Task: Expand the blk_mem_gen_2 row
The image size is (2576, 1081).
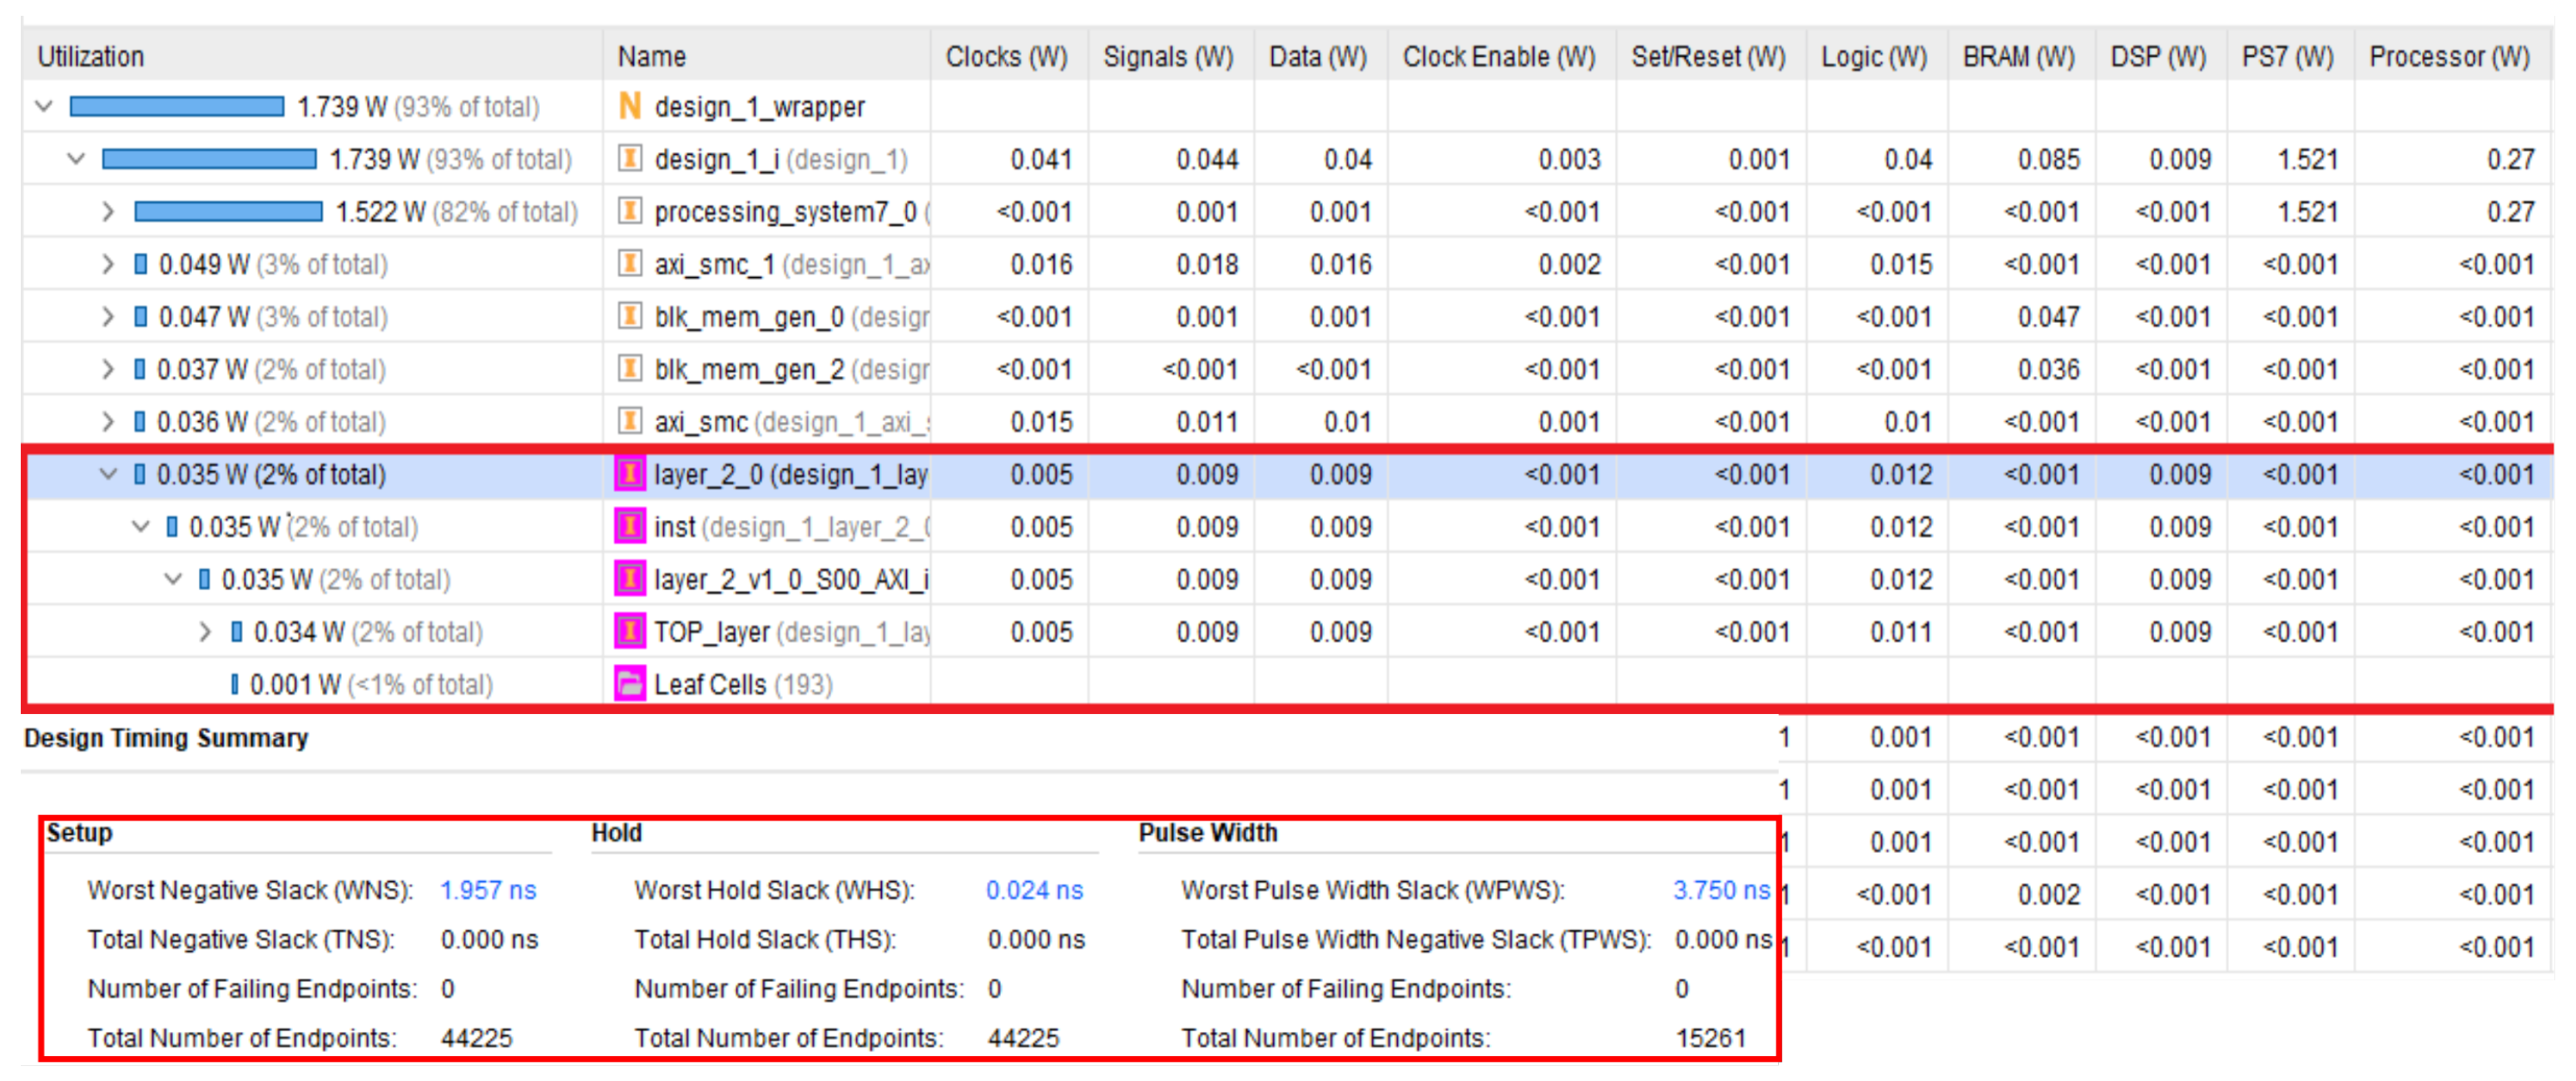Action: [x=108, y=369]
